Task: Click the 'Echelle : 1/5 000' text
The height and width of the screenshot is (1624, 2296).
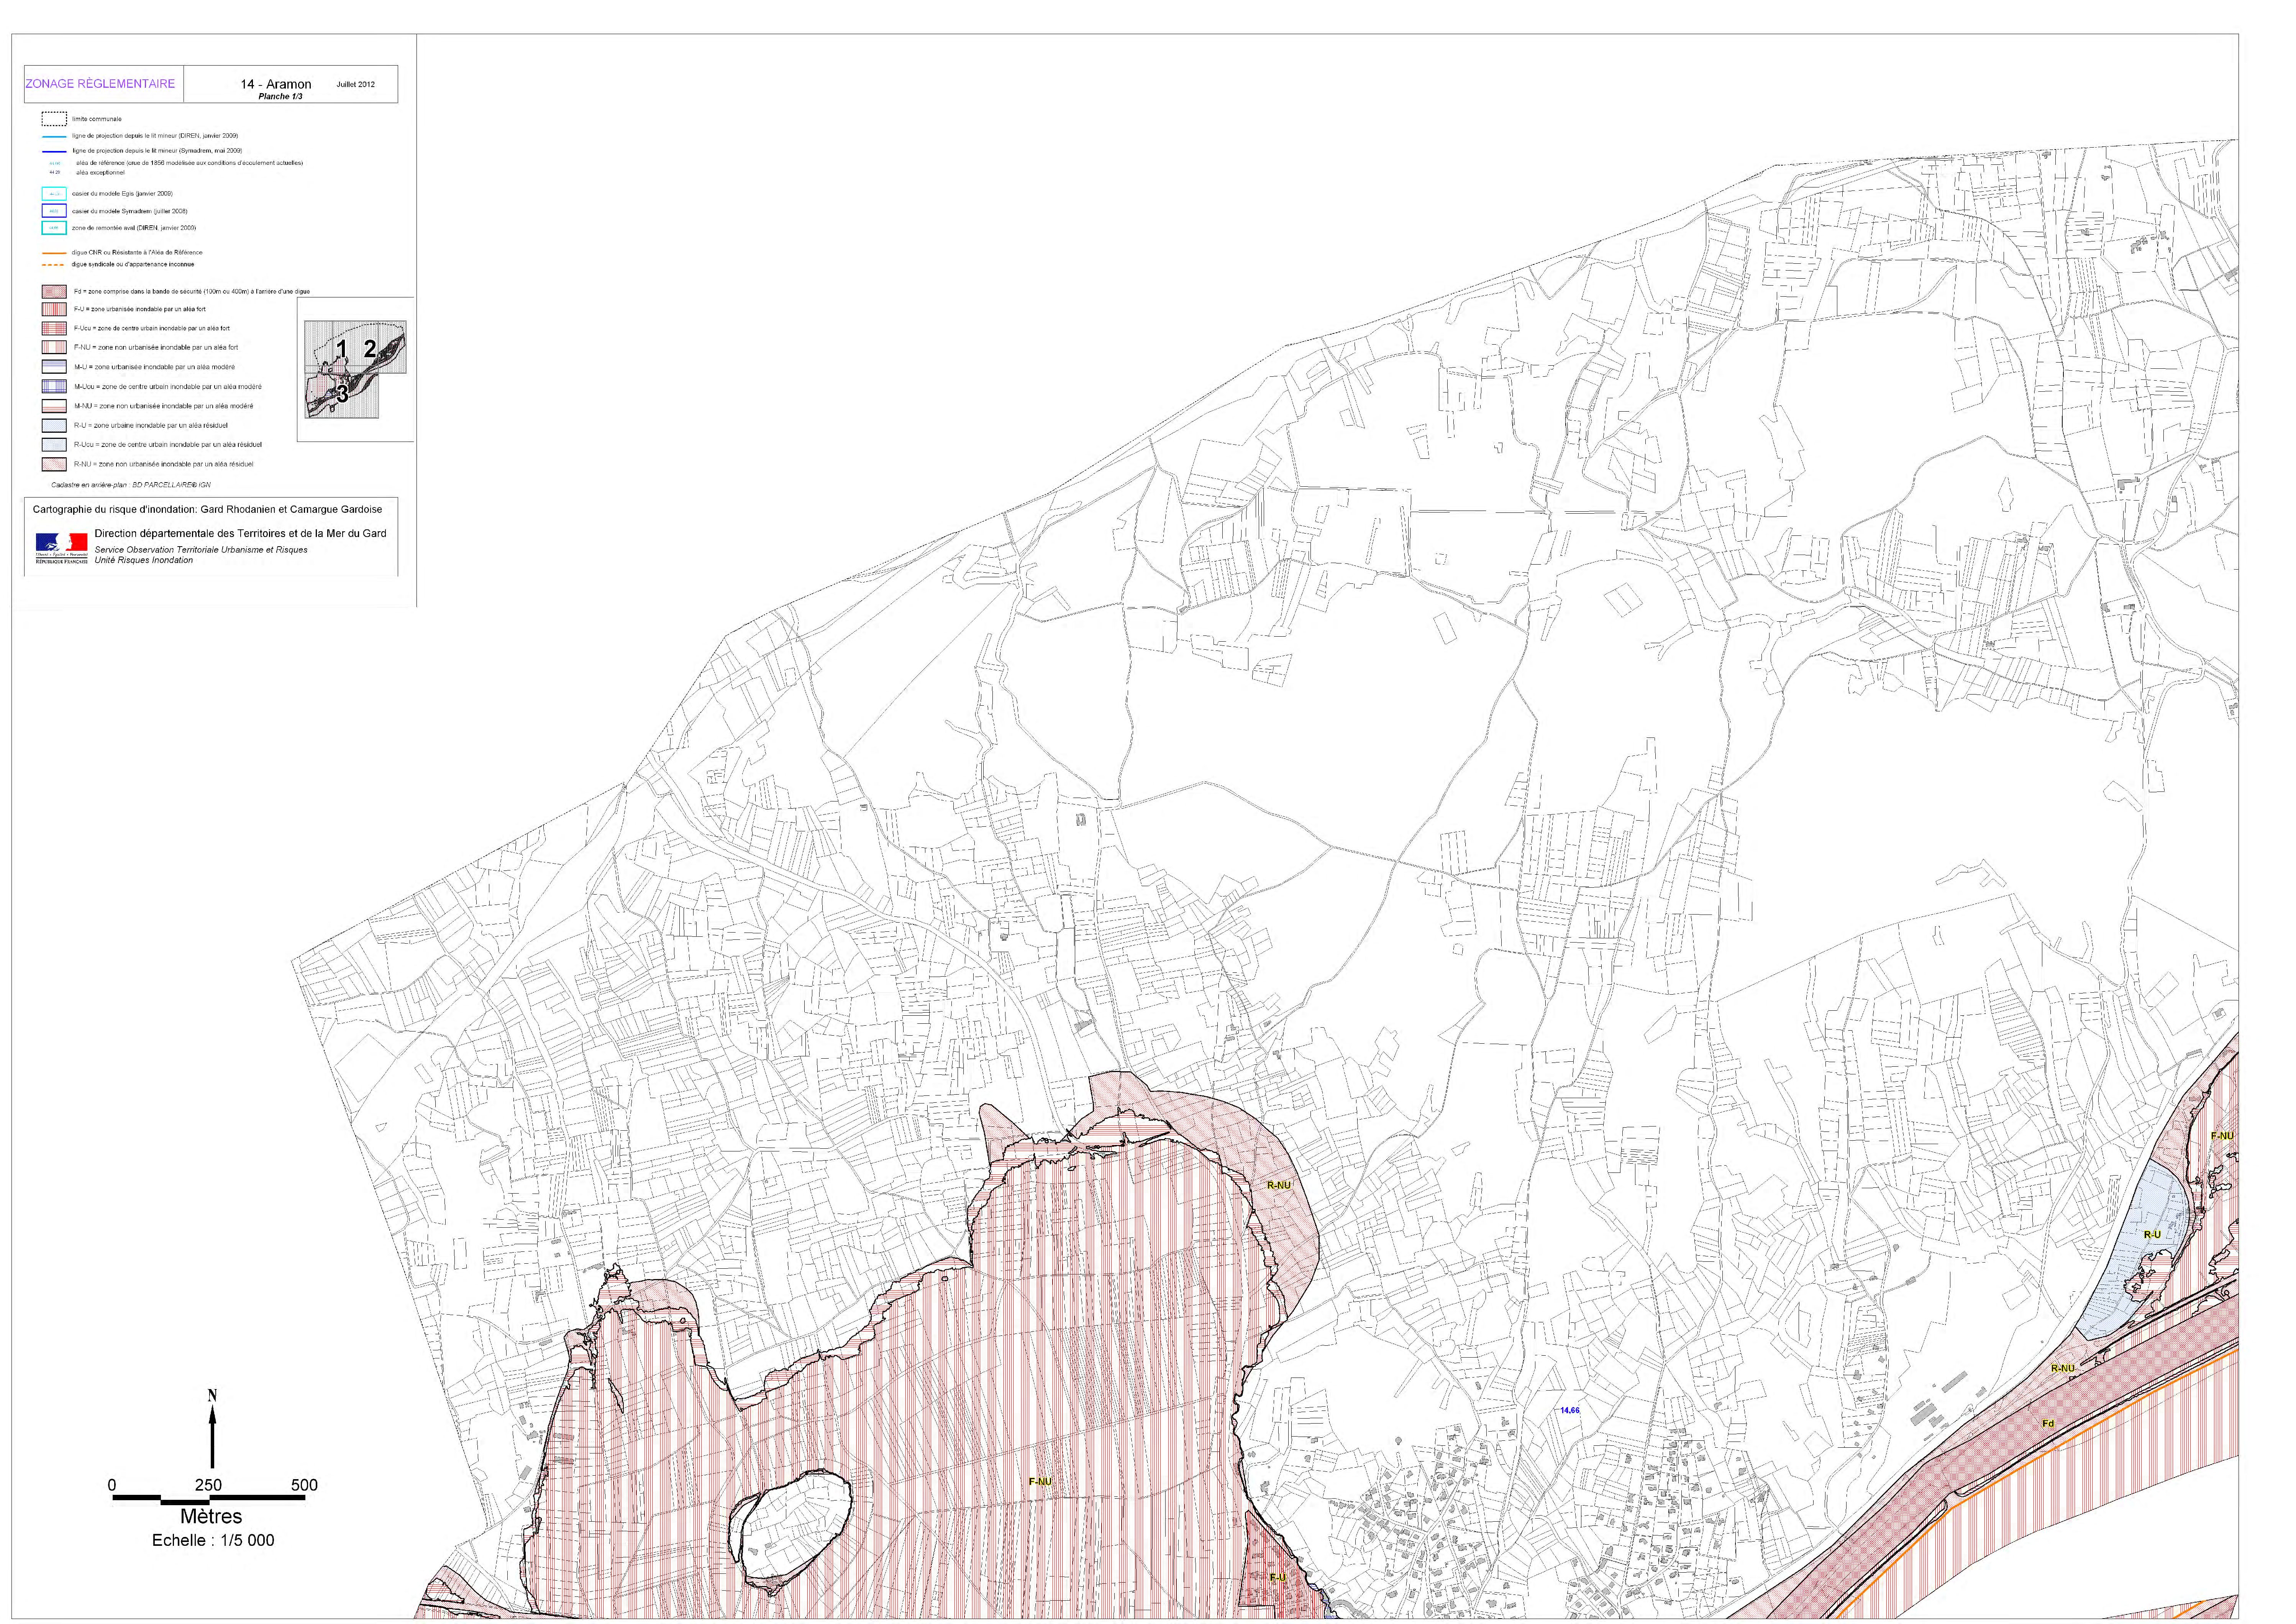Action: click(x=213, y=1541)
